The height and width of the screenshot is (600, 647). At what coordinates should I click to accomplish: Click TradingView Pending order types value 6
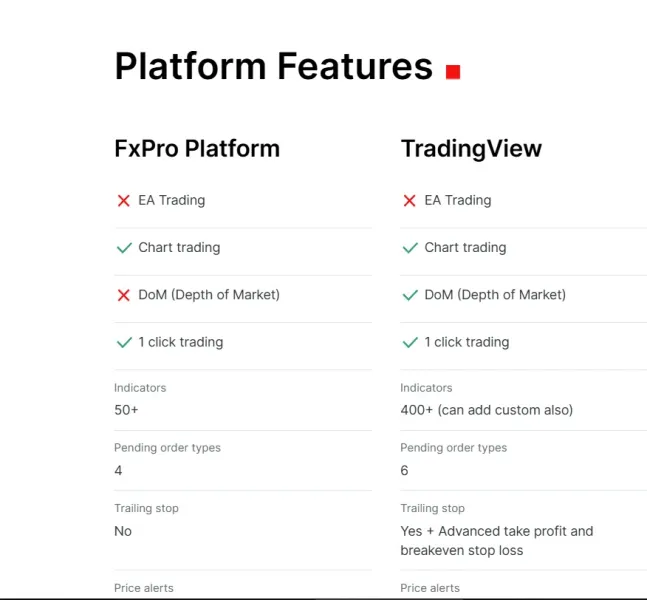pos(404,470)
